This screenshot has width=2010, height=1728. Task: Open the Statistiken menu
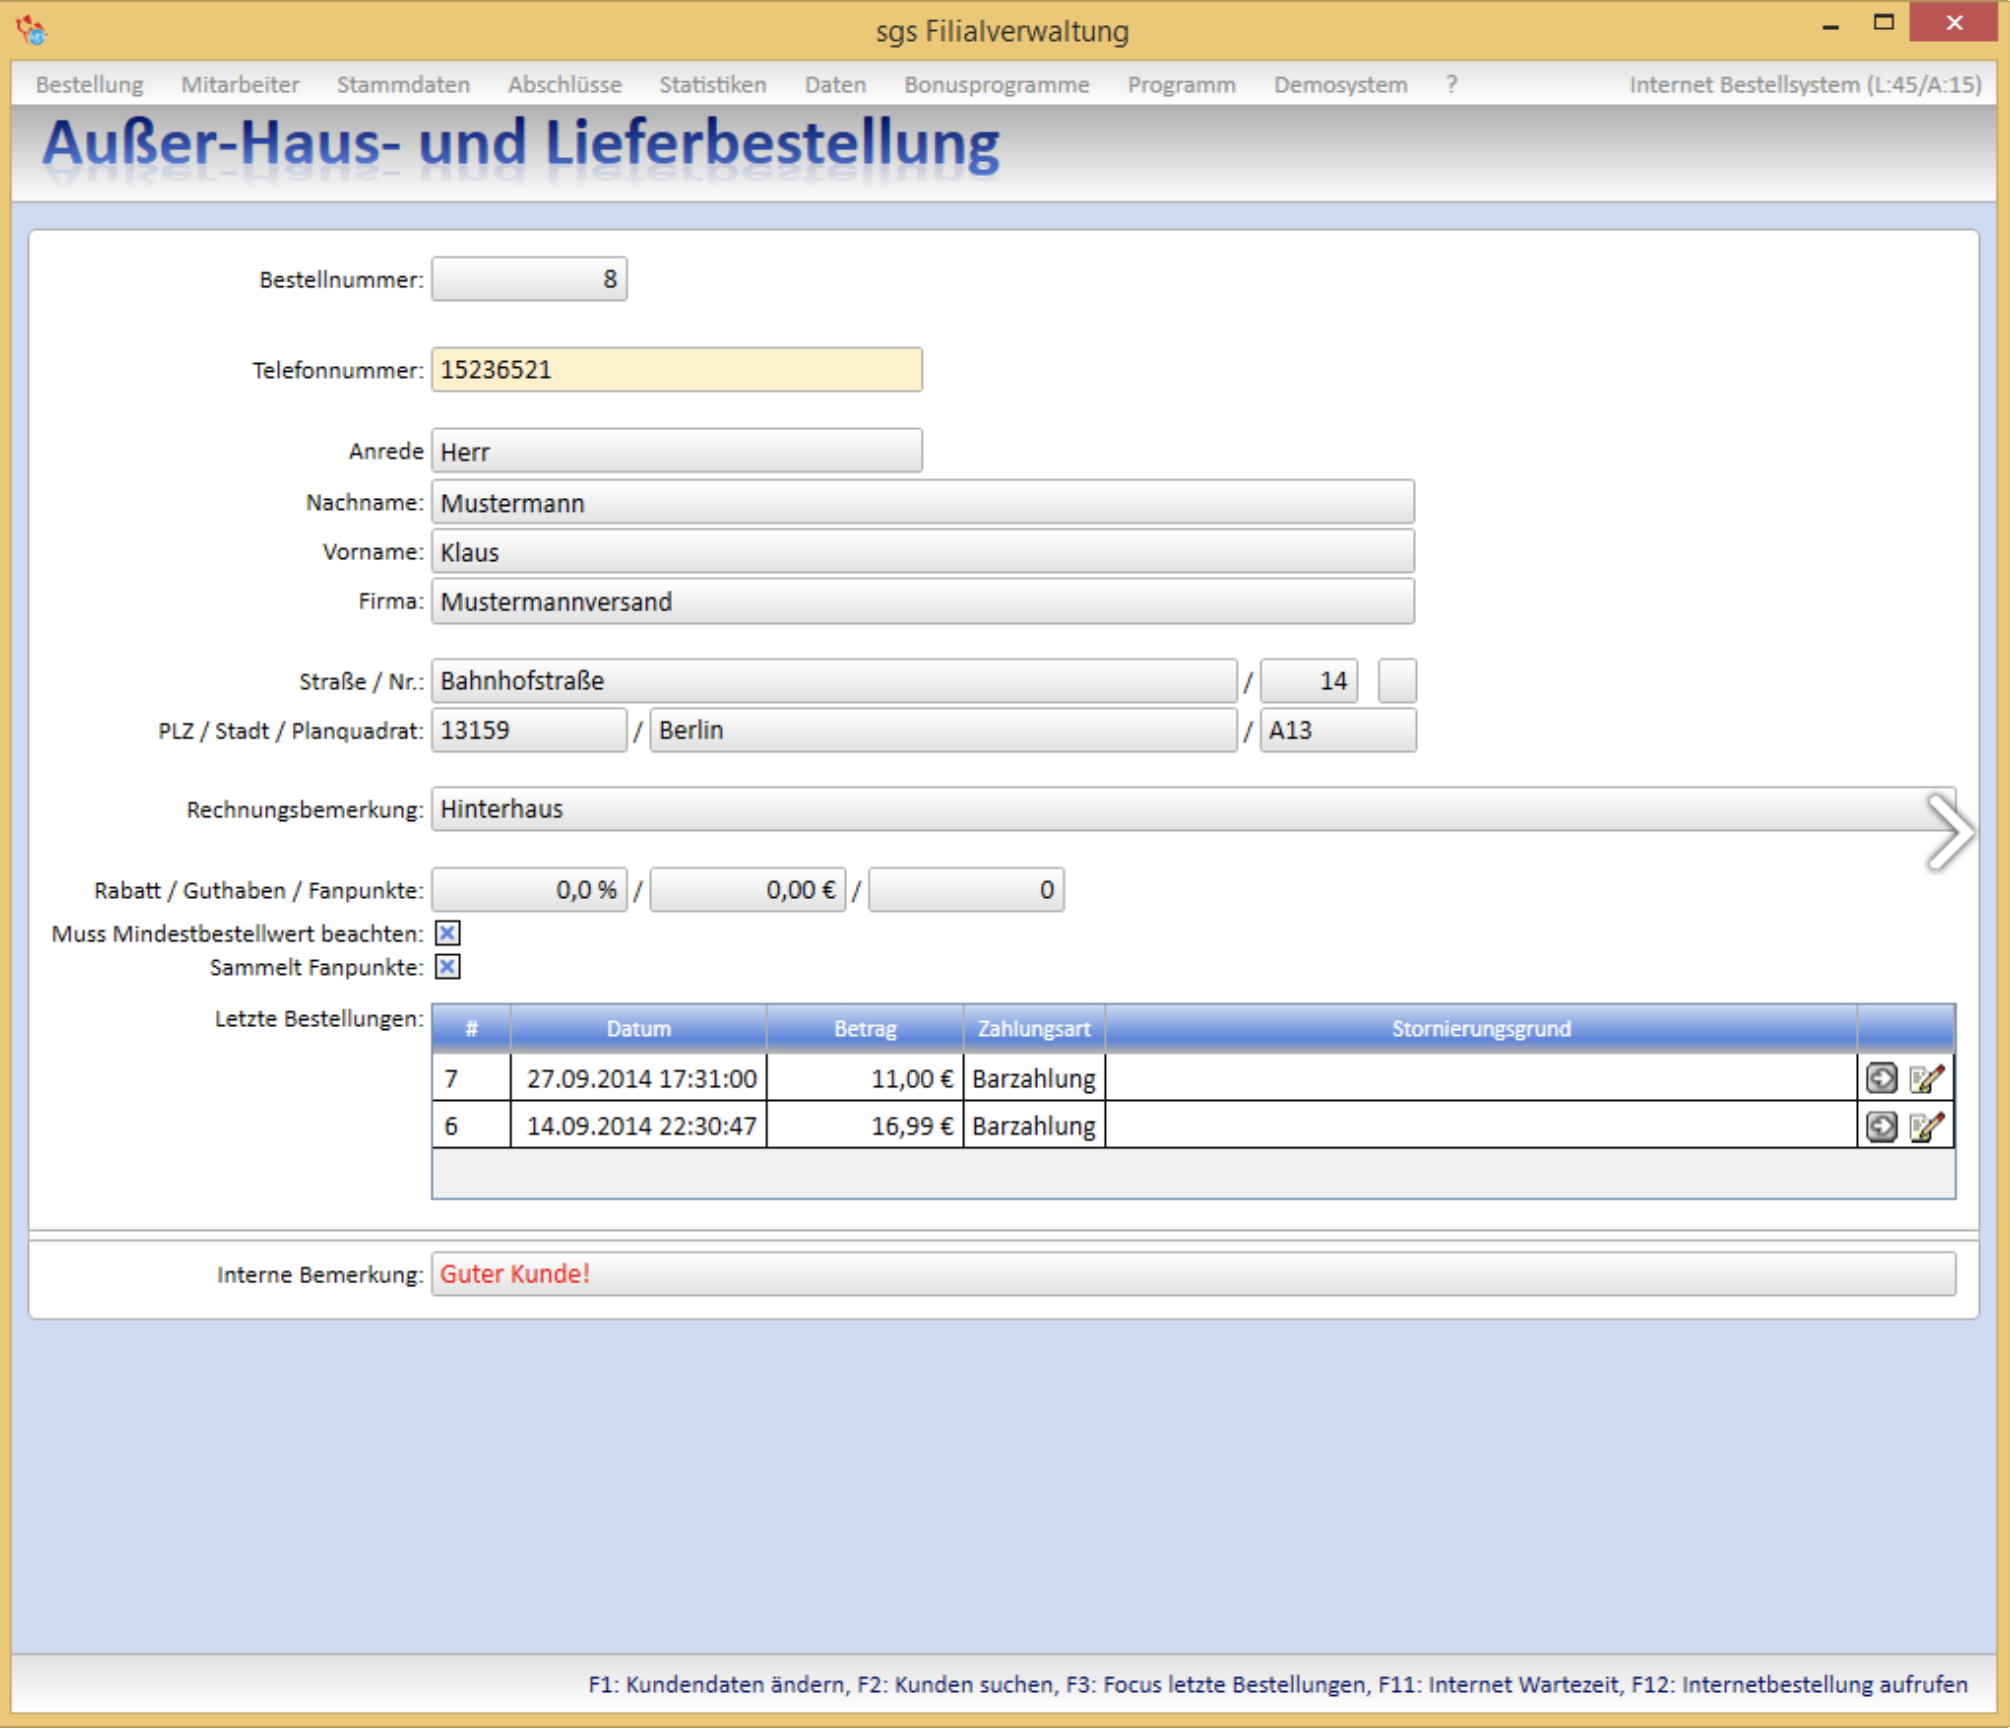click(x=712, y=85)
